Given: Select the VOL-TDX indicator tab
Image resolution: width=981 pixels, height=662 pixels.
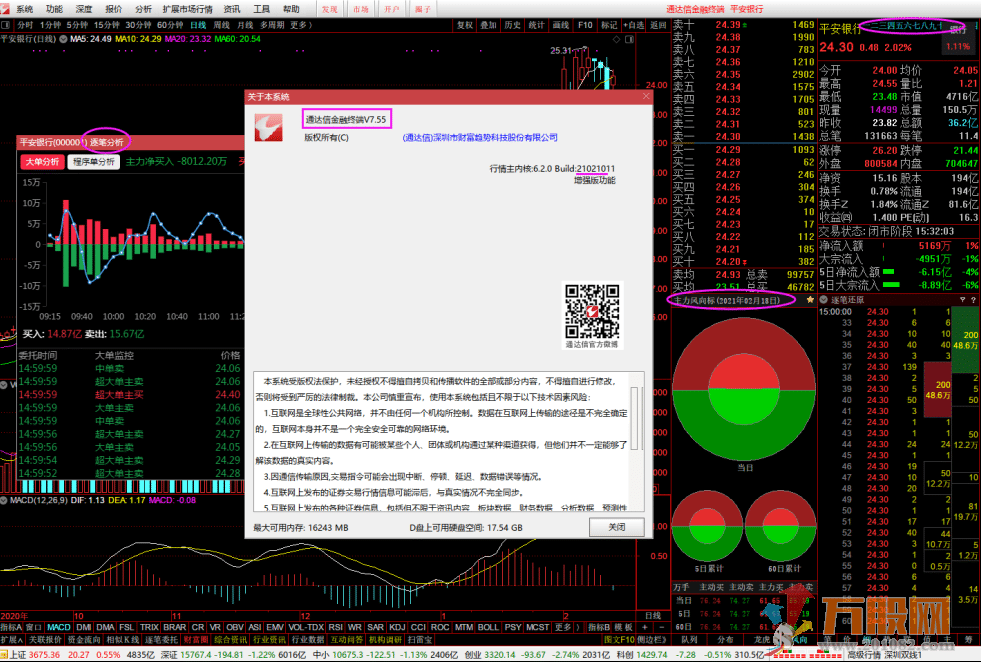Looking at the screenshot, I should point(305,627).
